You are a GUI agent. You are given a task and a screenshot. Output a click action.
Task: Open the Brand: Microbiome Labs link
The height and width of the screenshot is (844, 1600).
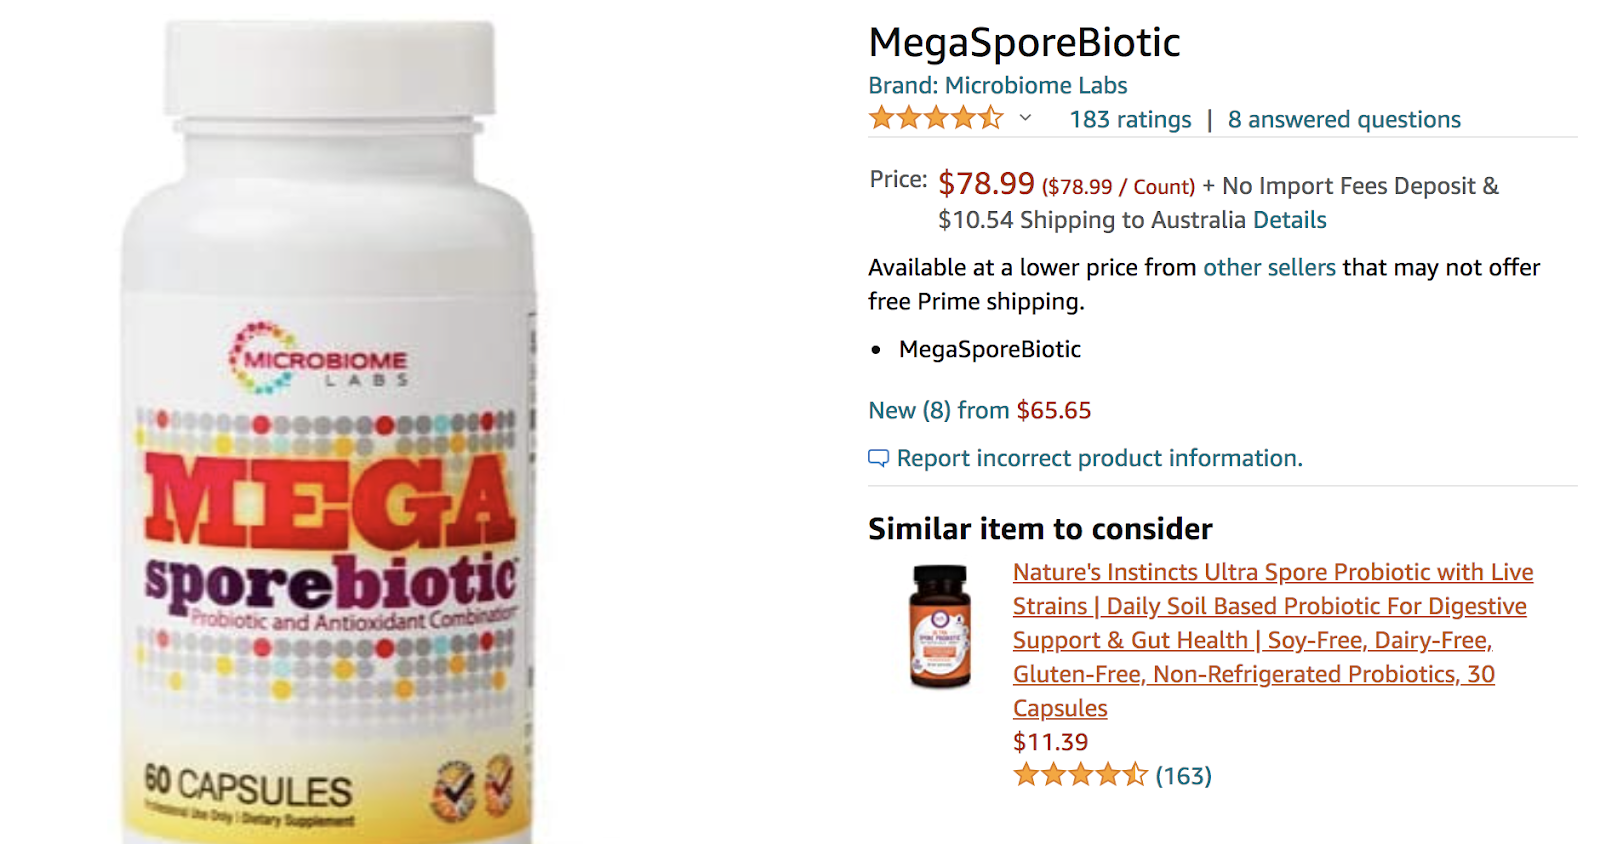pos(998,86)
